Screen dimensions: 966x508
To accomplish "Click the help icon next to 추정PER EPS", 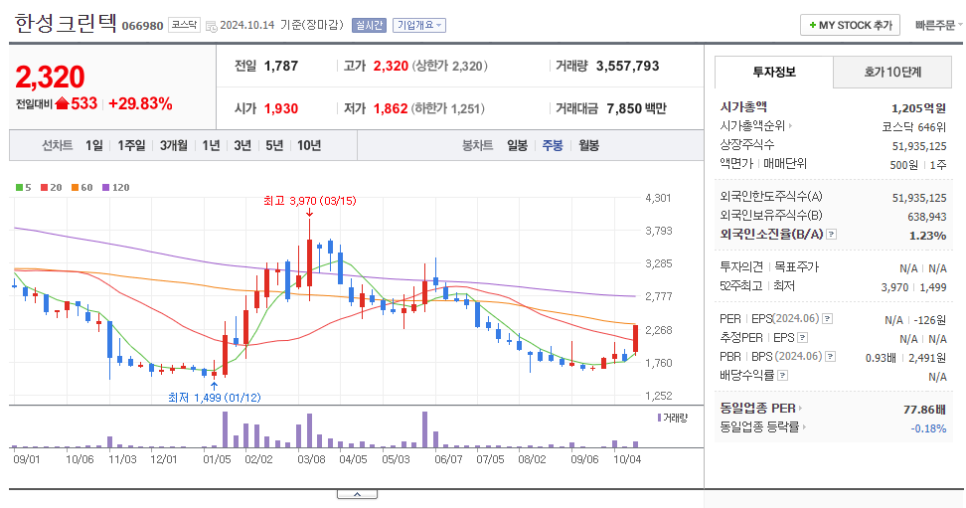I will pos(803,337).
